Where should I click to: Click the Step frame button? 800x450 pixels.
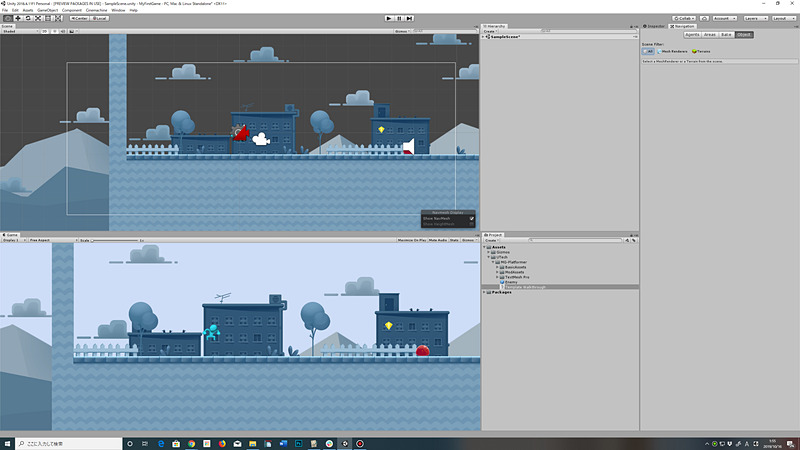[410, 18]
